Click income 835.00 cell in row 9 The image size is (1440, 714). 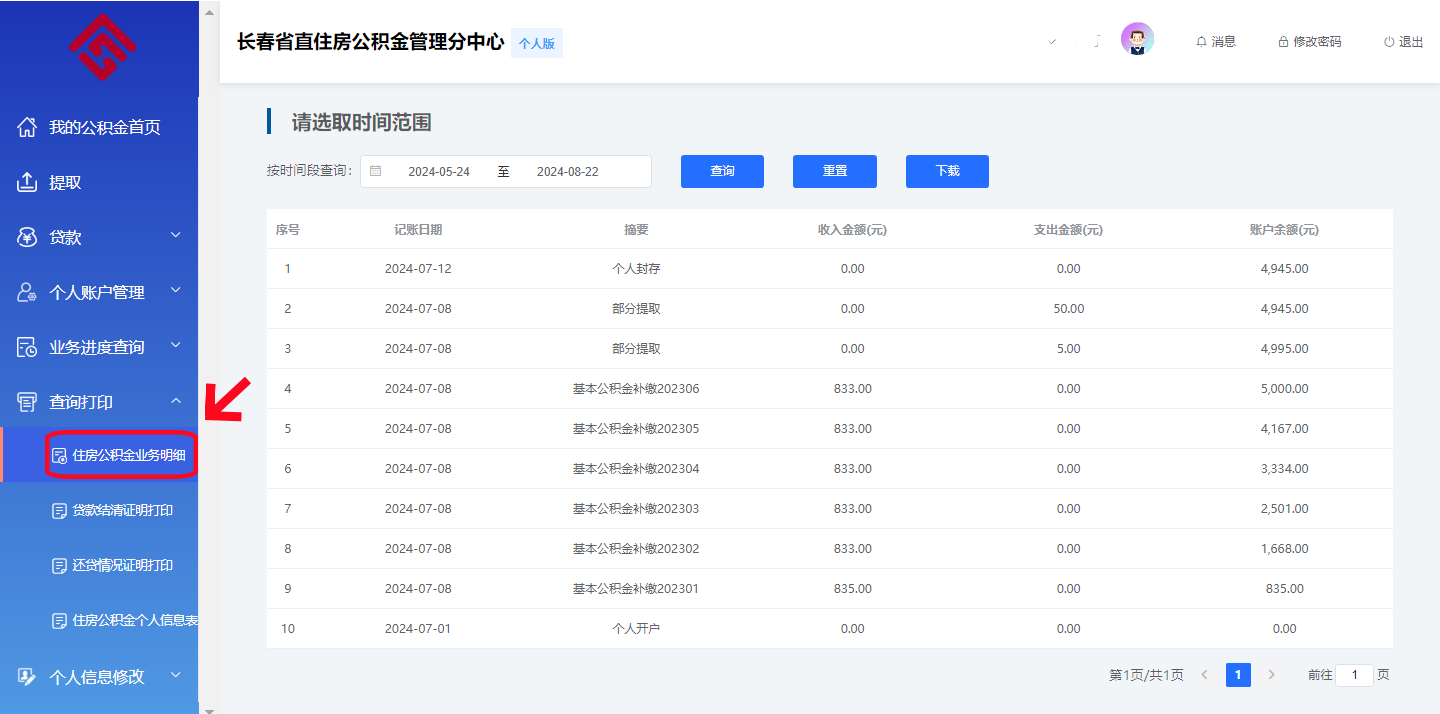pos(852,589)
